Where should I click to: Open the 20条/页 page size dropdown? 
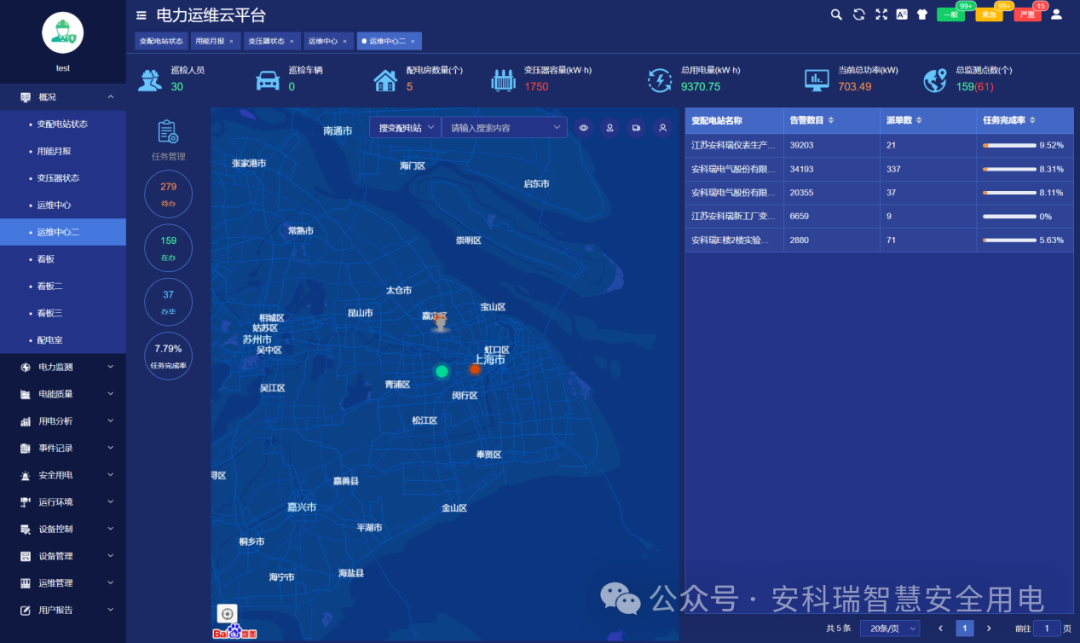coord(891,628)
